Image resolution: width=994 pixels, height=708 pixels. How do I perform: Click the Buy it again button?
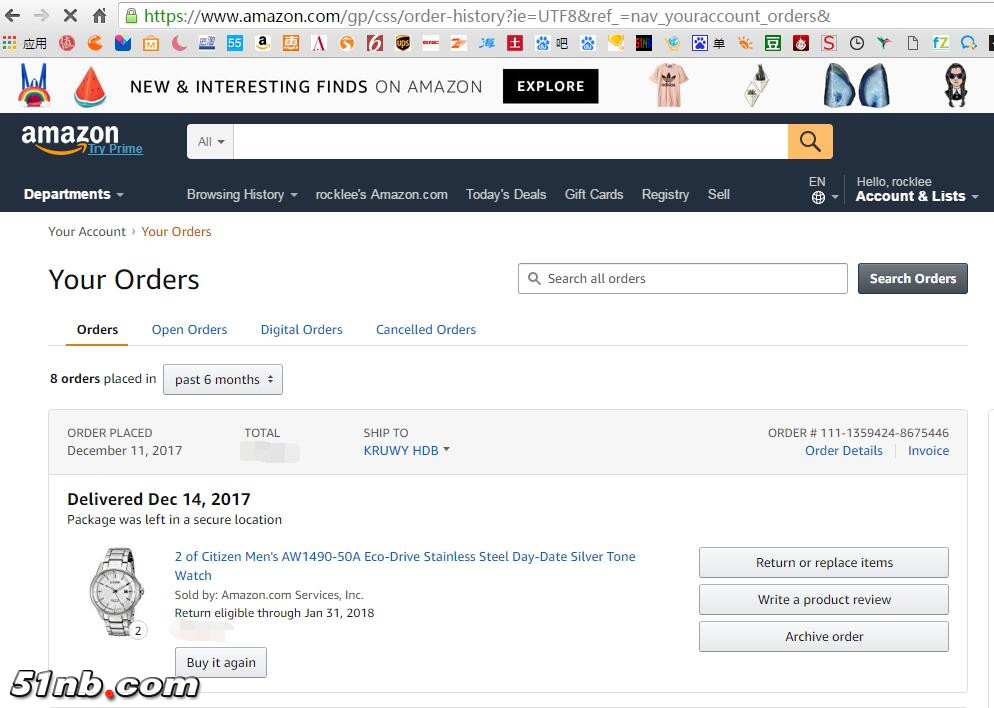[221, 662]
